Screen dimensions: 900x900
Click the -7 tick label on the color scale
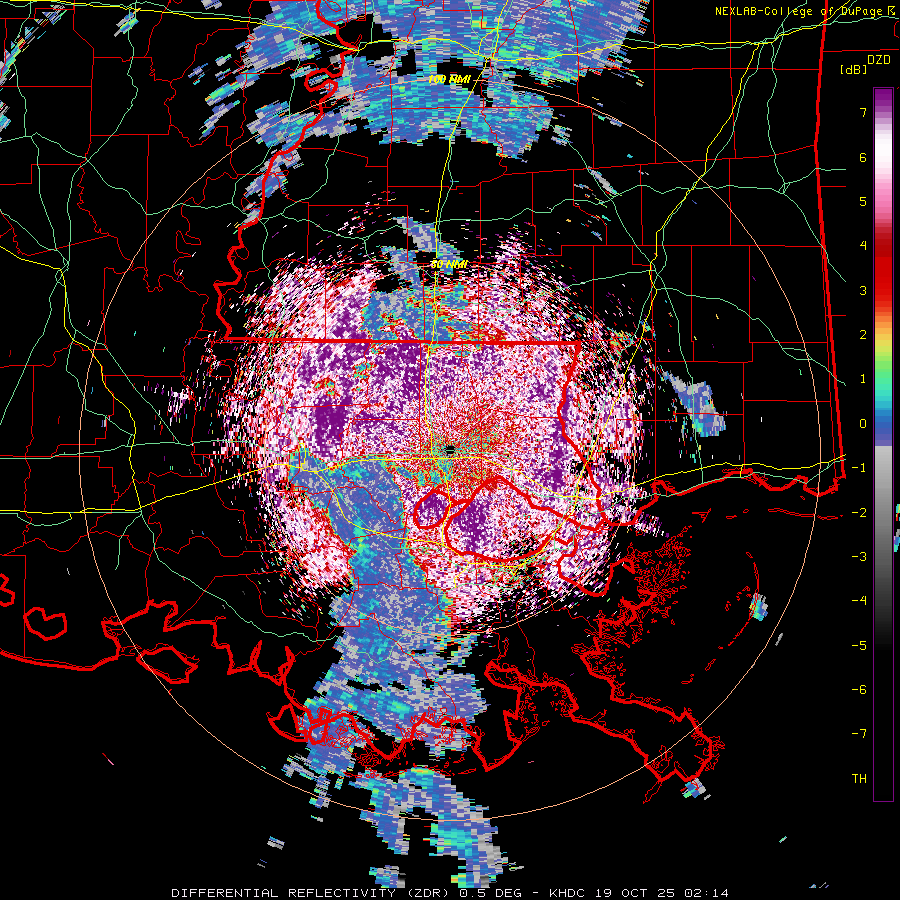859,734
